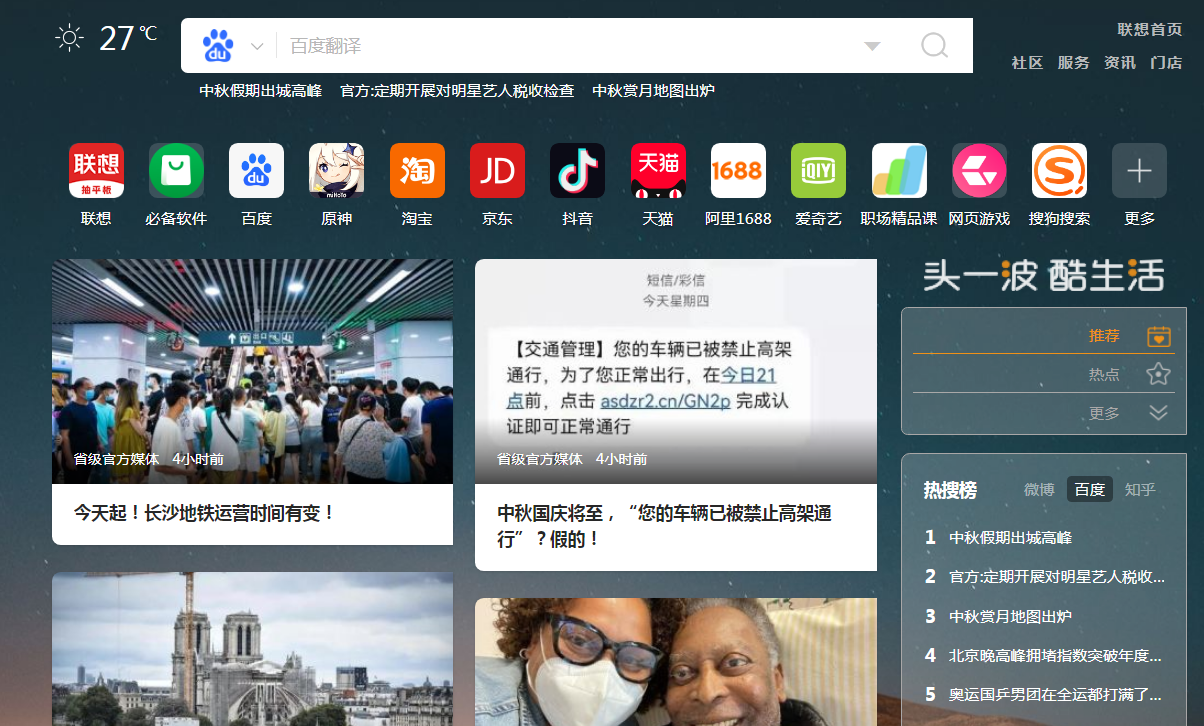This screenshot has width=1204, height=726.
Task: Add more shortcuts with the plus icon
Action: 1139,171
